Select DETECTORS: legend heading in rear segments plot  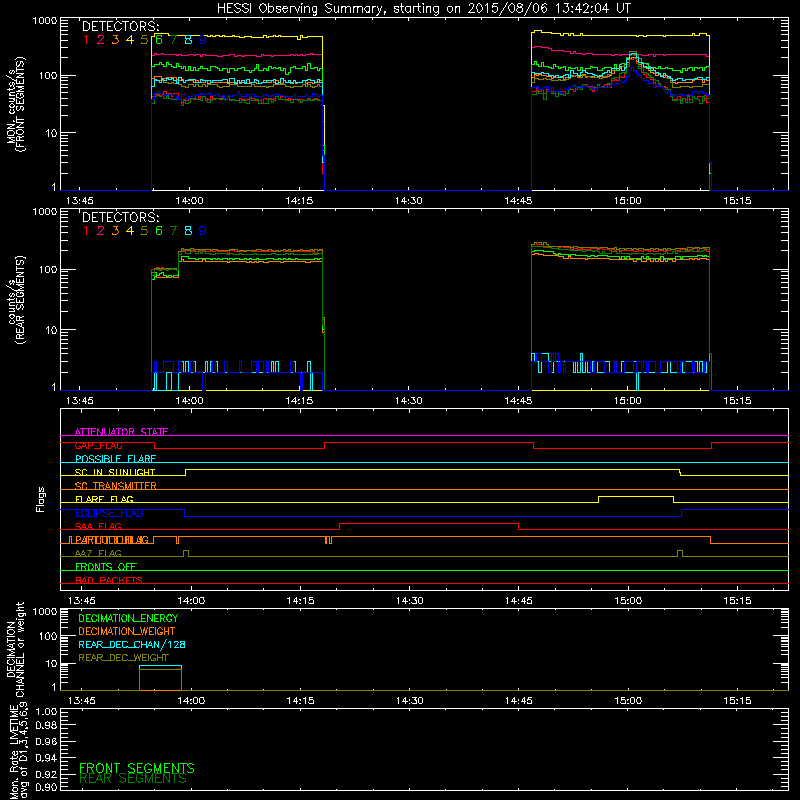(120, 217)
